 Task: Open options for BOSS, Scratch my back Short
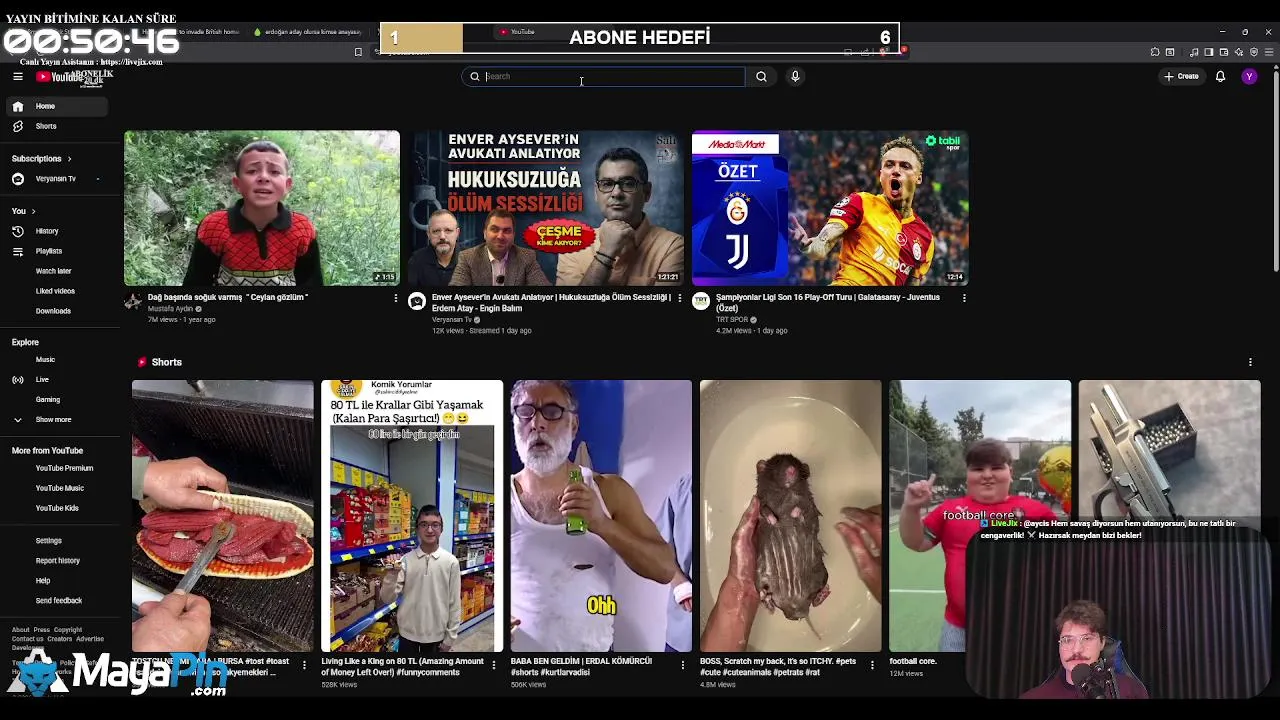pyautogui.click(x=872, y=664)
